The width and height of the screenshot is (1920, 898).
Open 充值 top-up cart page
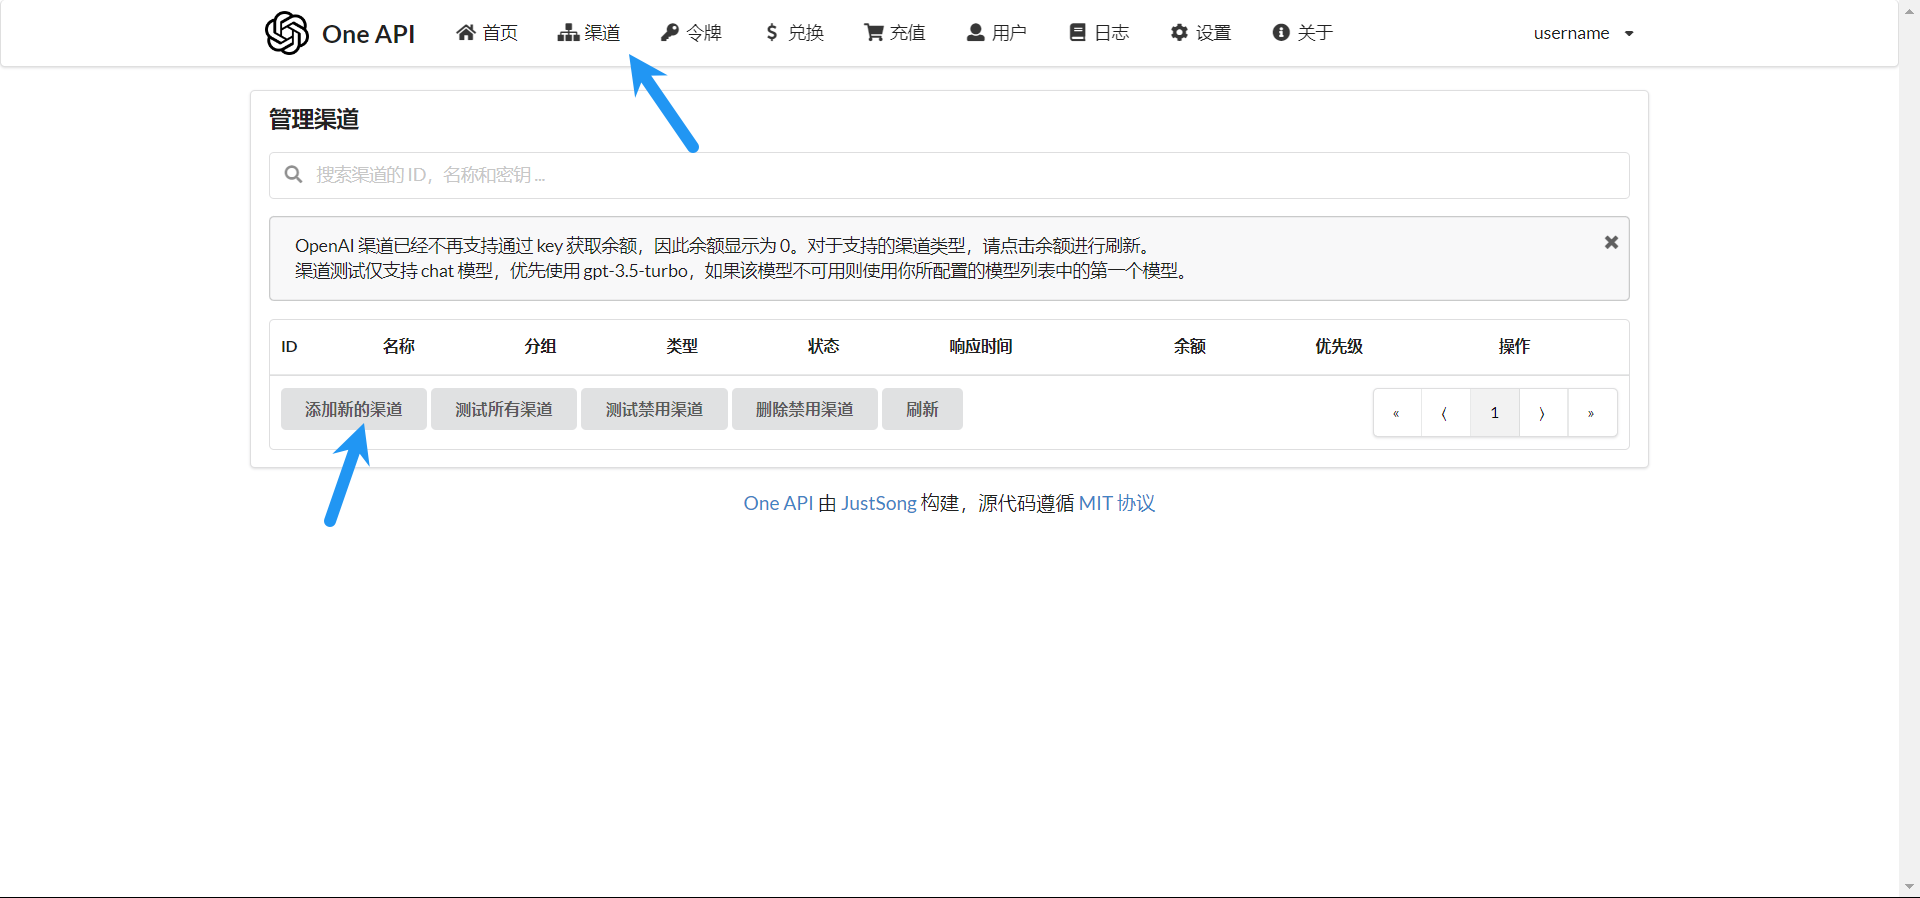point(895,33)
